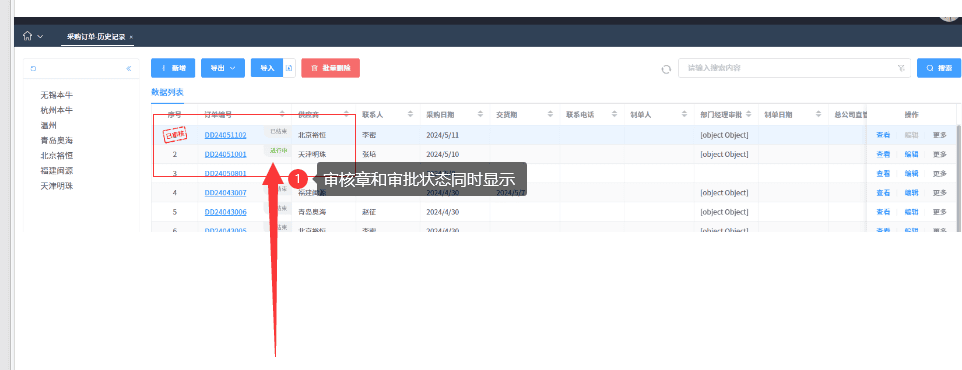Click the filter icon inside the search box

901,68
